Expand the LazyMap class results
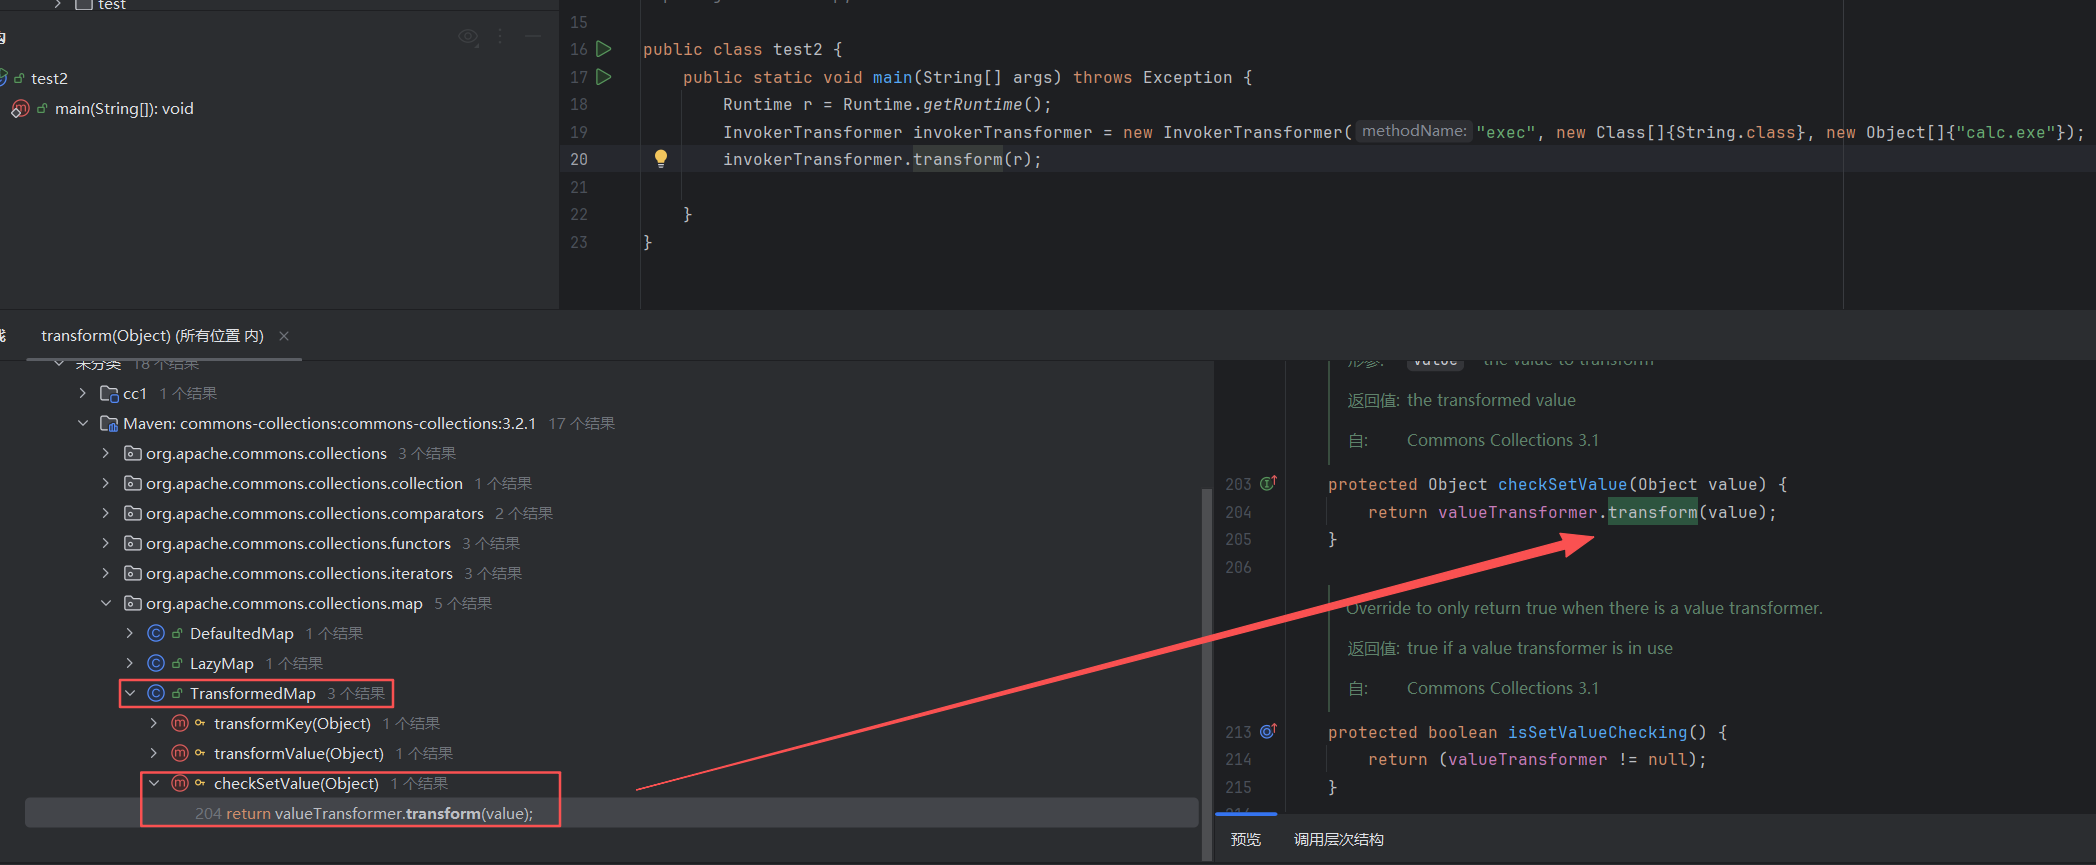2096x865 pixels. point(130,663)
